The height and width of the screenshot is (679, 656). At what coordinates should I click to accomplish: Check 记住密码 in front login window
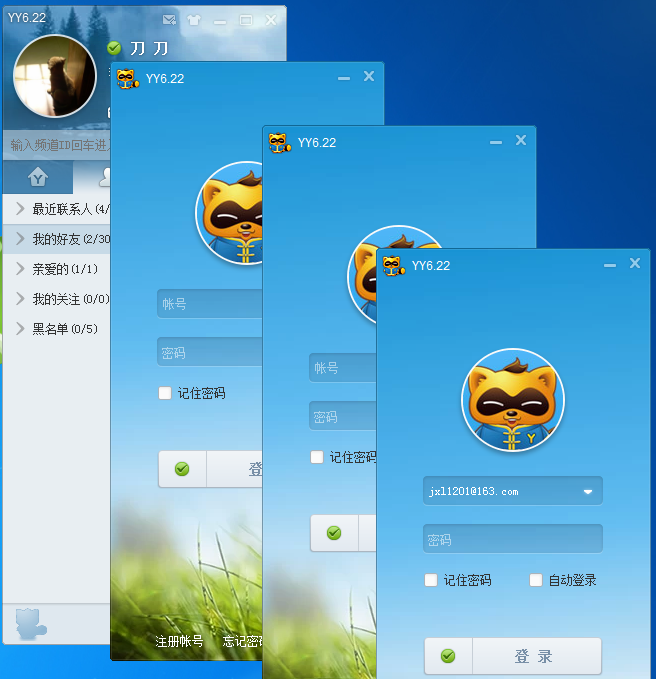[431, 580]
